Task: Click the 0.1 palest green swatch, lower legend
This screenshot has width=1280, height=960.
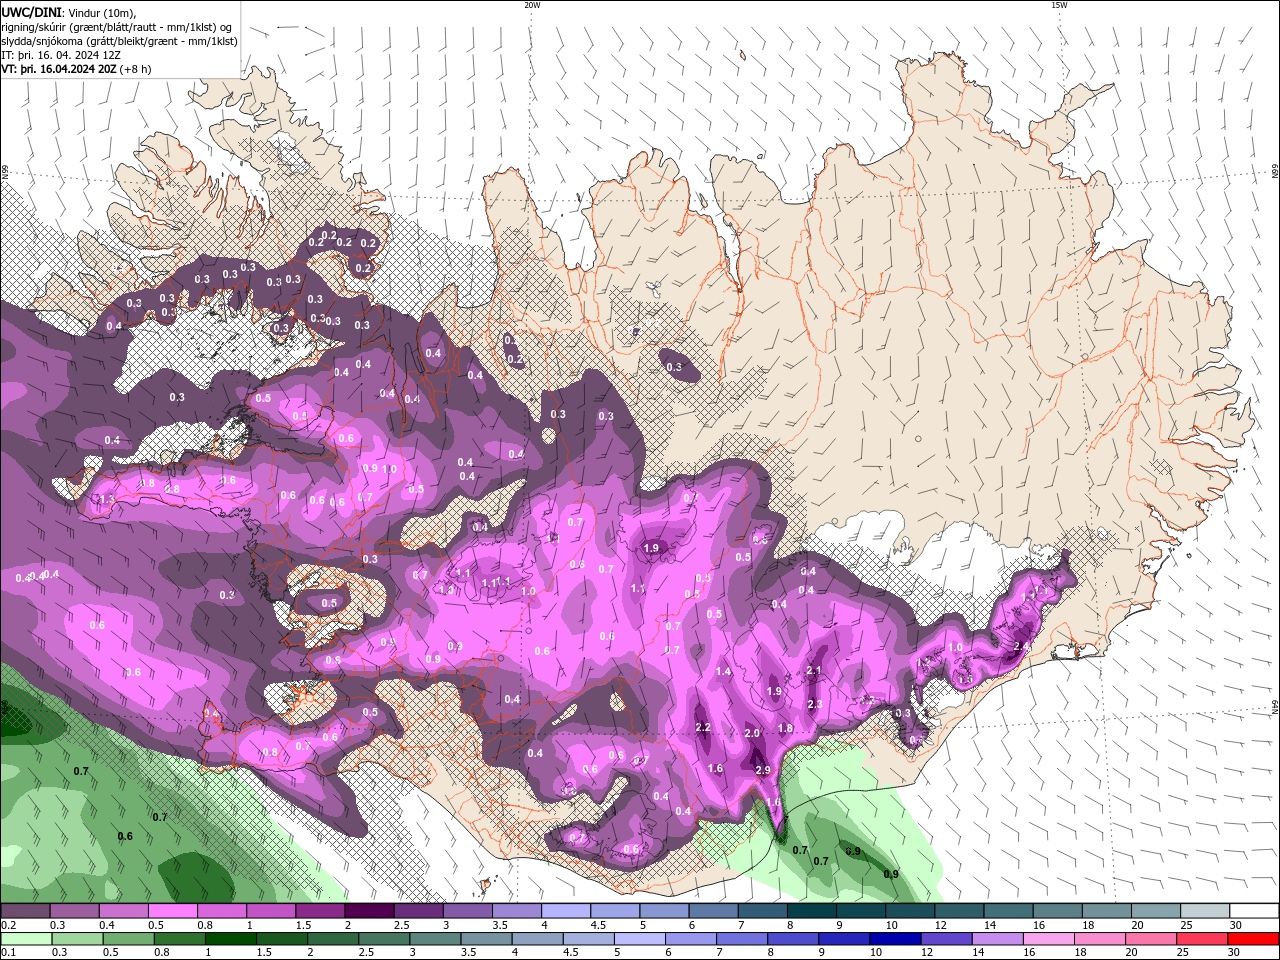Action: (26, 939)
